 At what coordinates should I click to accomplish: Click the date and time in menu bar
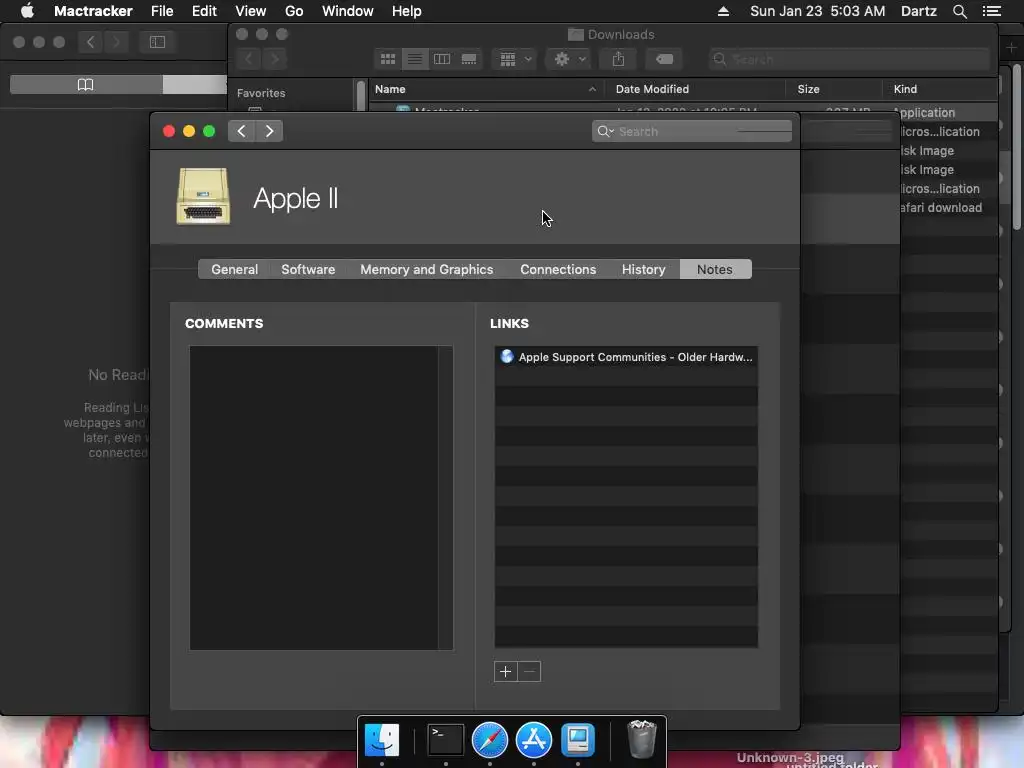[818, 11]
